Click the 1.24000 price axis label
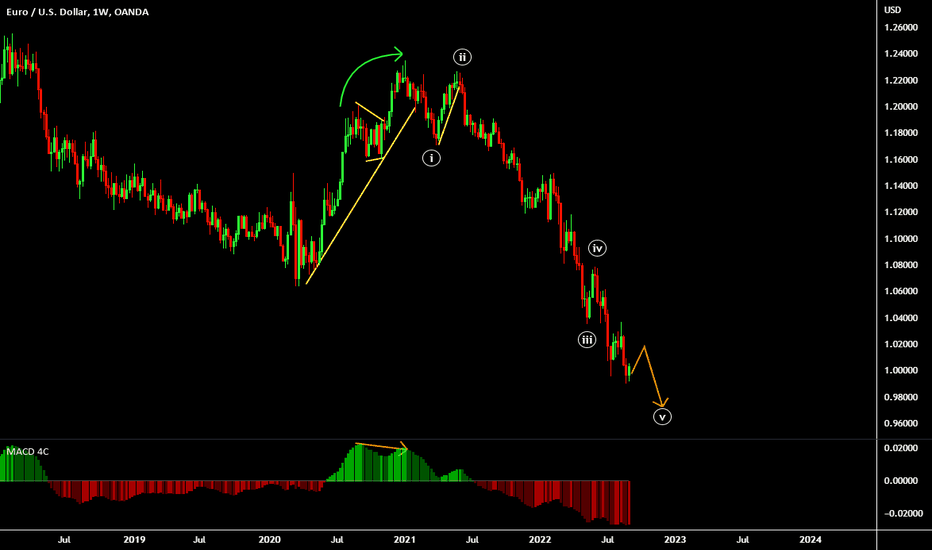Viewport: 932px width, 550px height. coord(900,54)
